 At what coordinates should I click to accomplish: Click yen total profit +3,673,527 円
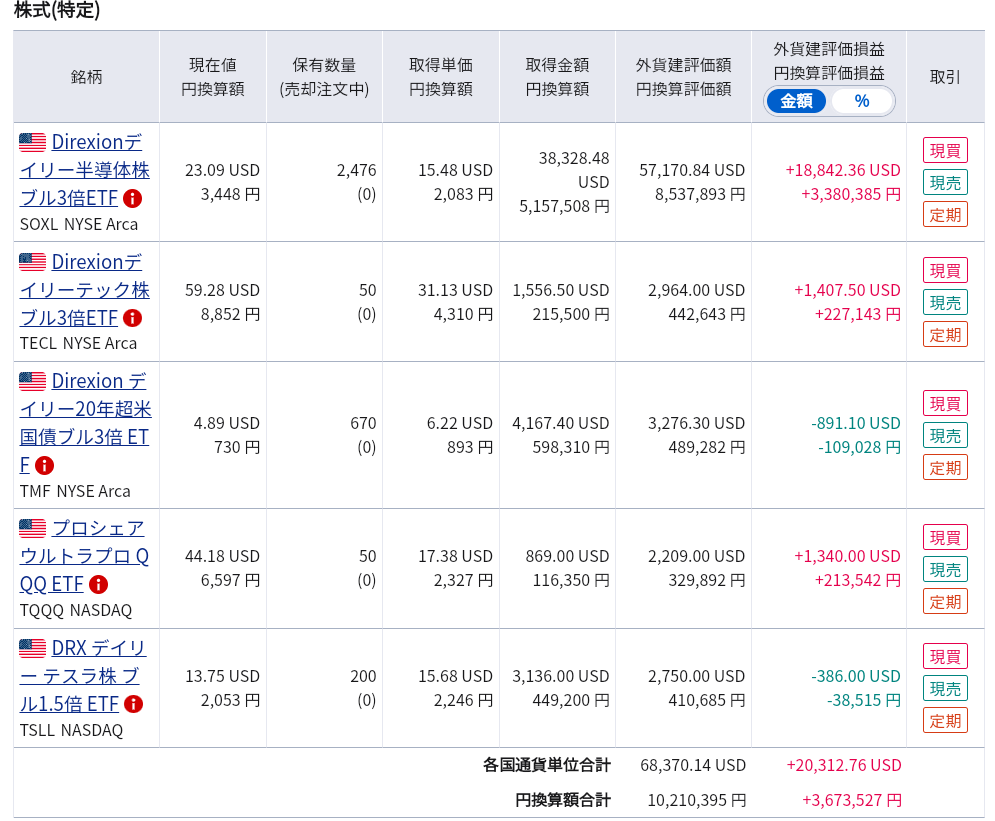click(x=852, y=800)
